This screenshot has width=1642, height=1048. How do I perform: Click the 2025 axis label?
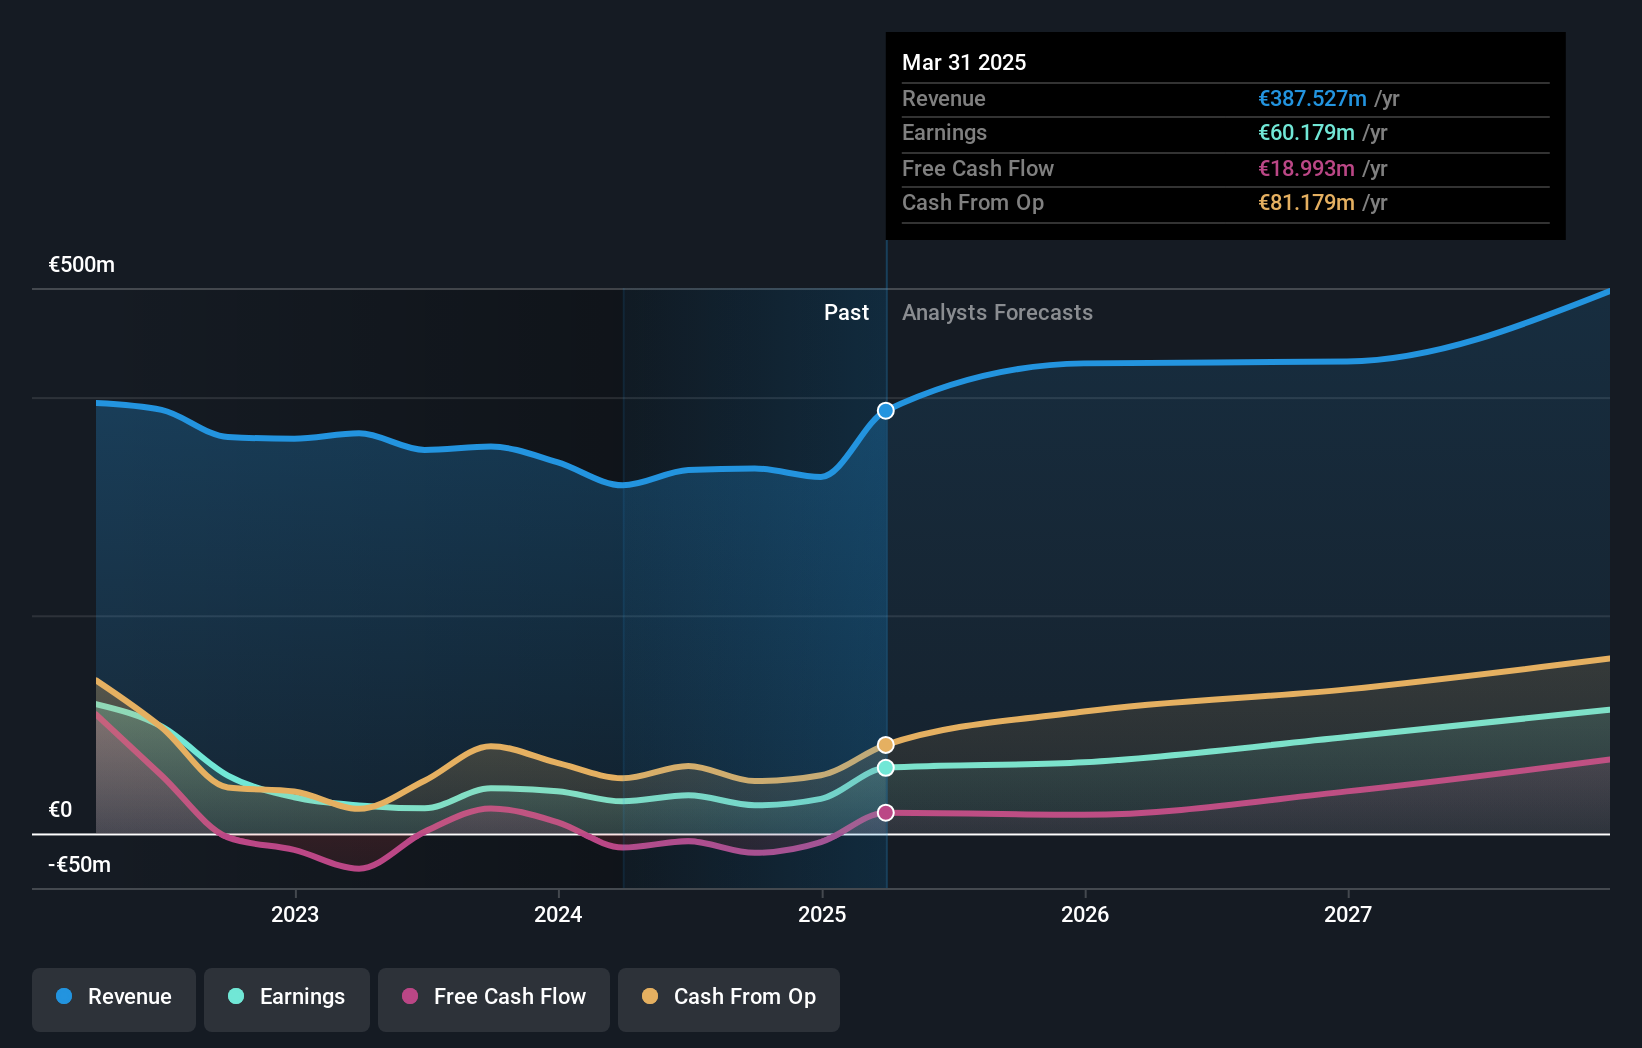[x=821, y=914]
